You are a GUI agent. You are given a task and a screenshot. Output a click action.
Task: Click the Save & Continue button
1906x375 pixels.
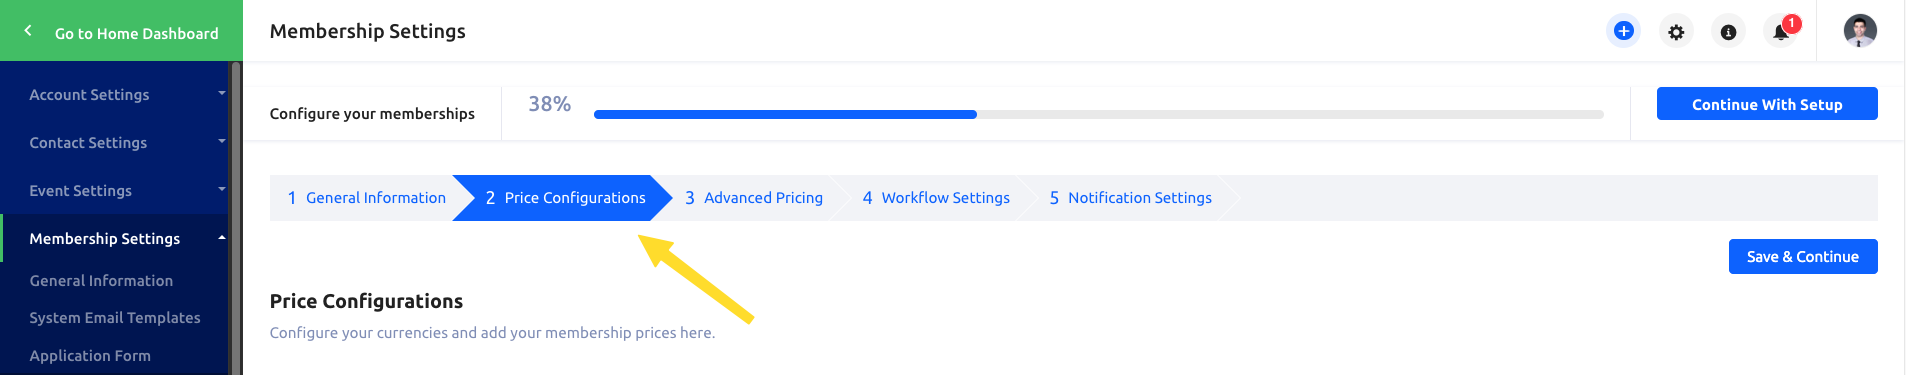pyautogui.click(x=1803, y=256)
